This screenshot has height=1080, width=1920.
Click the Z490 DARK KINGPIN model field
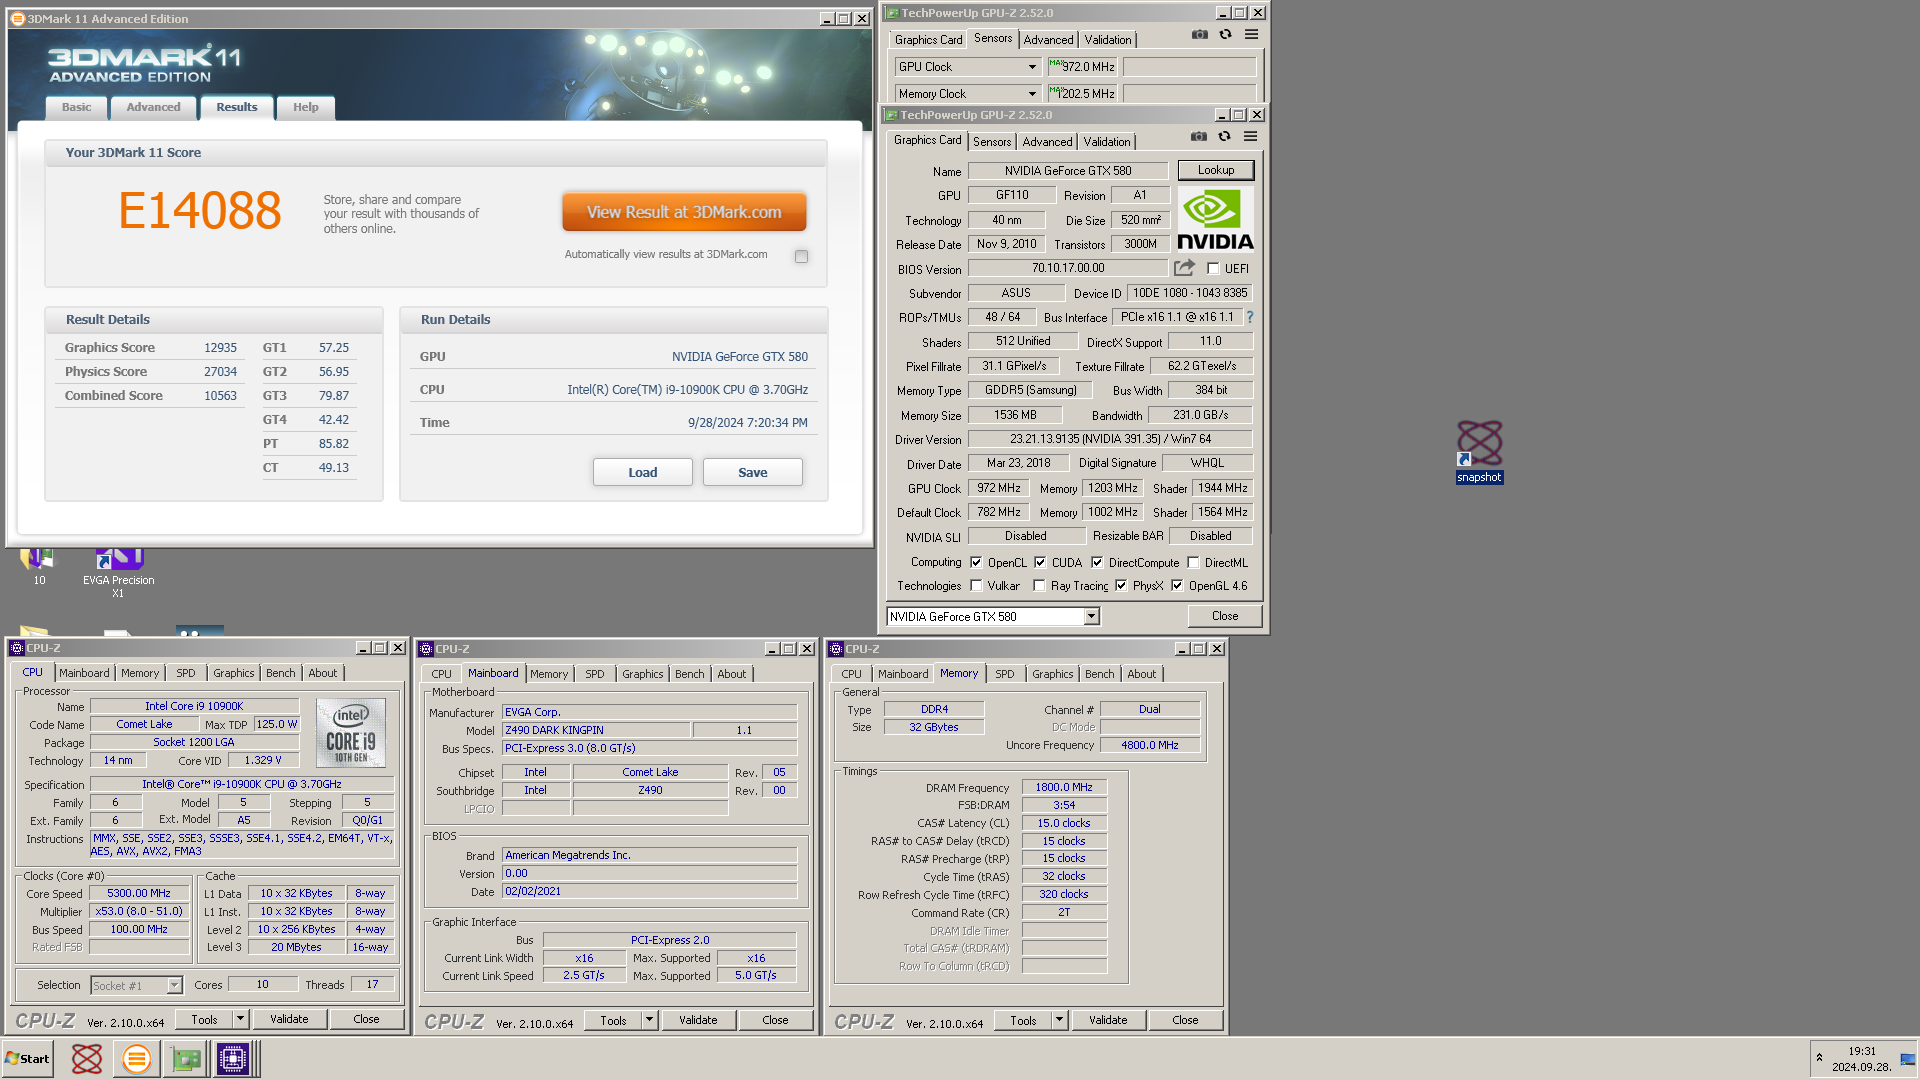tap(596, 730)
